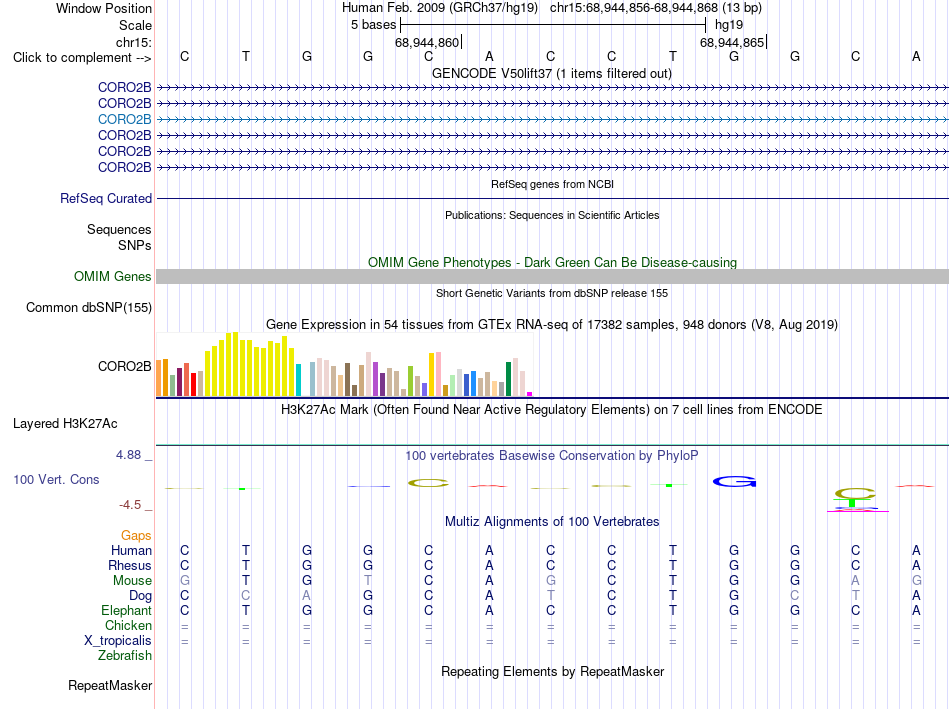
Task: Open the H3K27Ac Mark track title
Action: 551,410
